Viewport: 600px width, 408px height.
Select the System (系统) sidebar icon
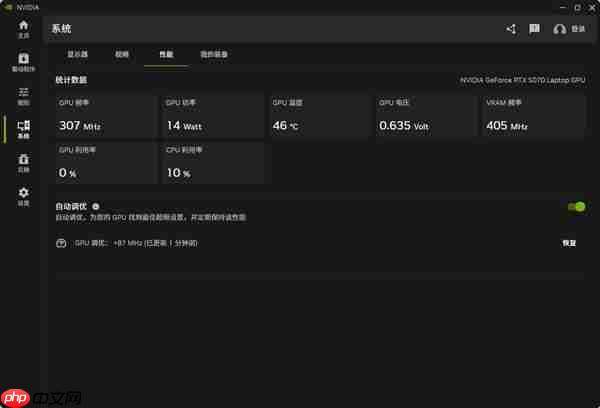pos(23,129)
